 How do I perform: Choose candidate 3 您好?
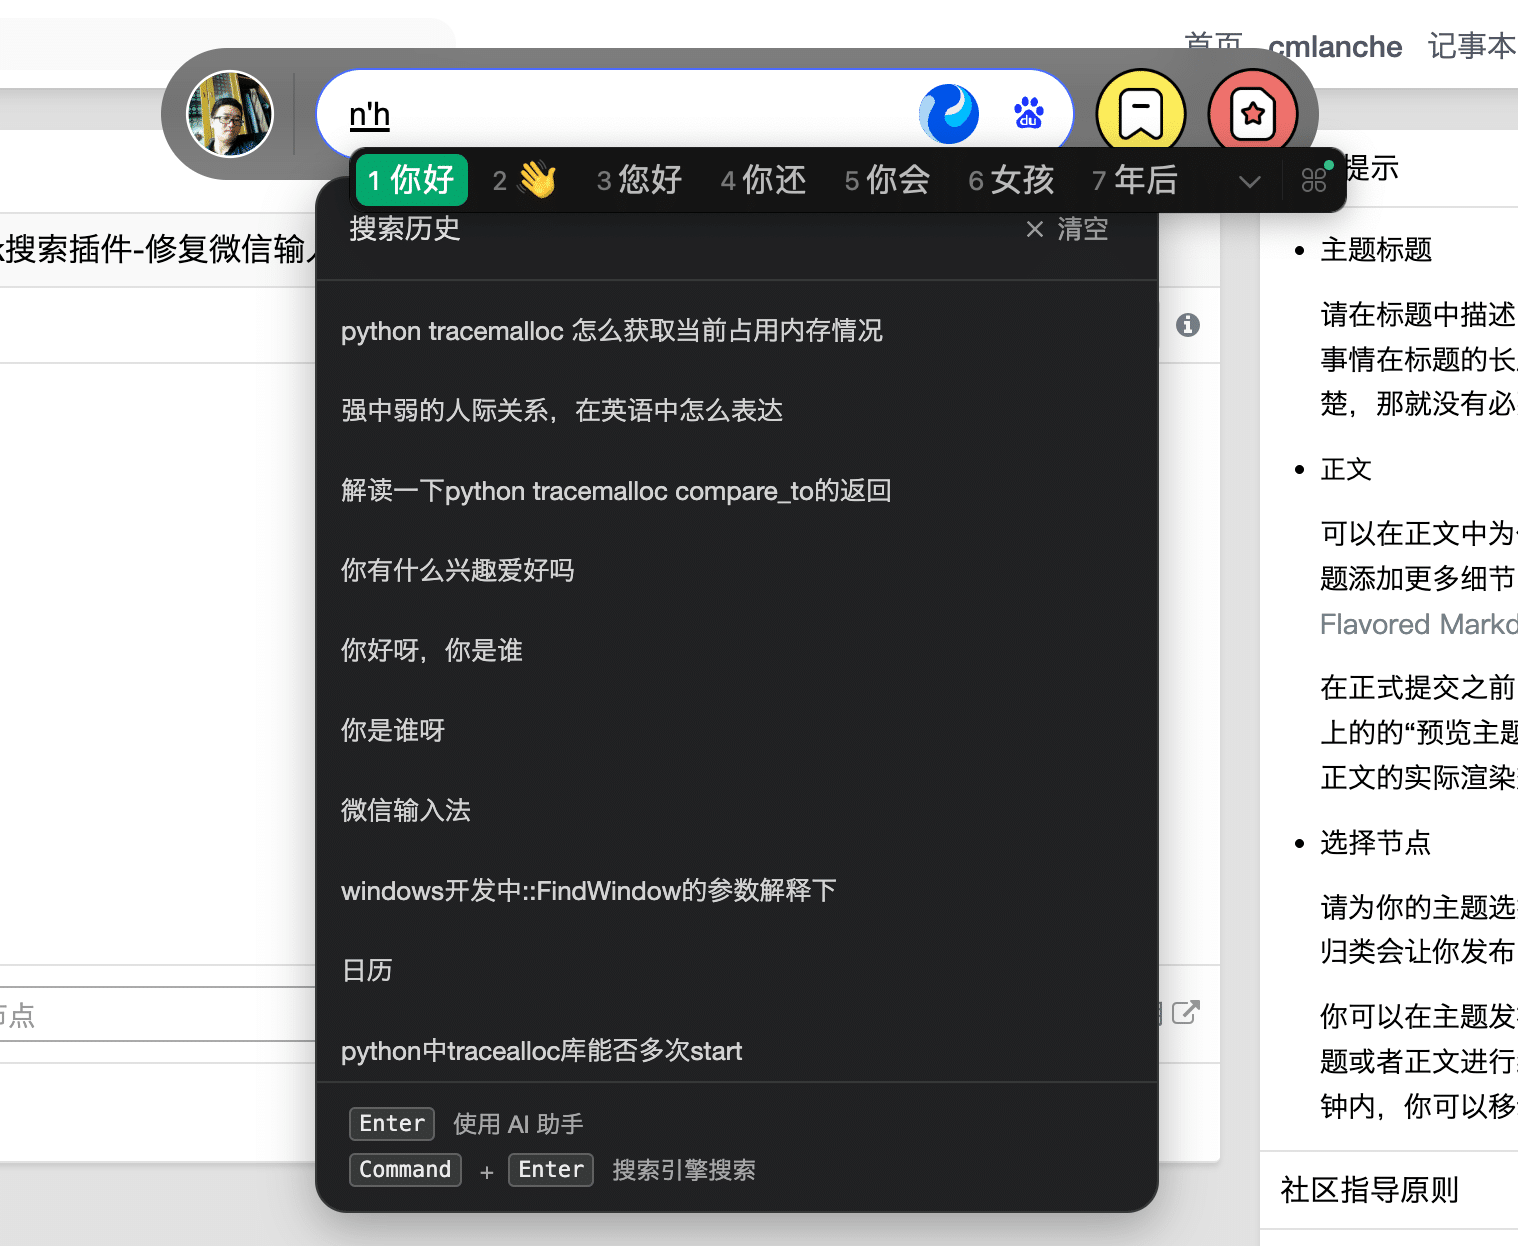pyautogui.click(x=638, y=180)
